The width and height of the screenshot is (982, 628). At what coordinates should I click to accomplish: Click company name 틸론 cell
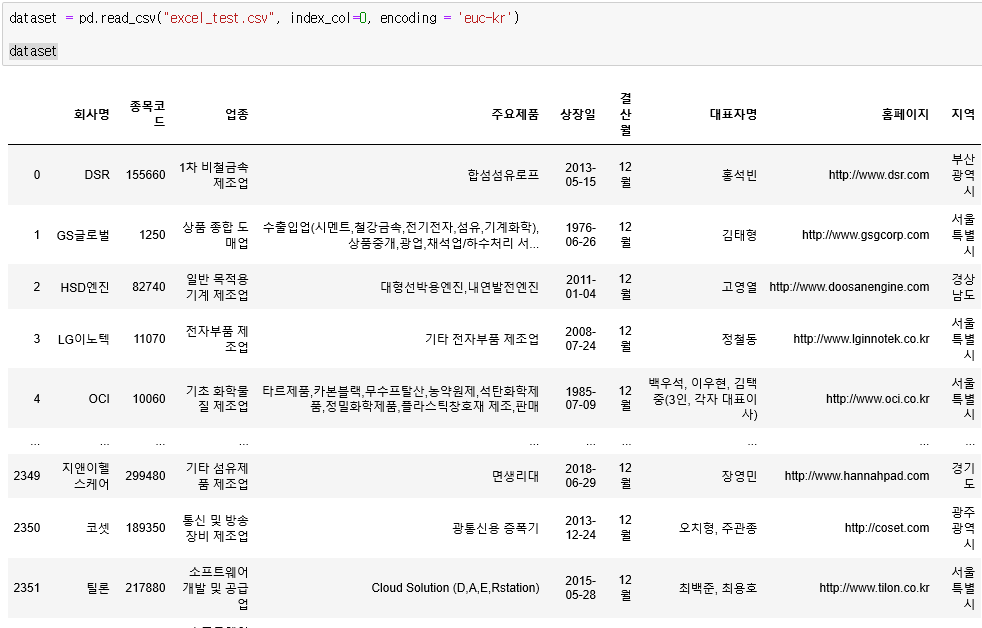click(x=98, y=588)
